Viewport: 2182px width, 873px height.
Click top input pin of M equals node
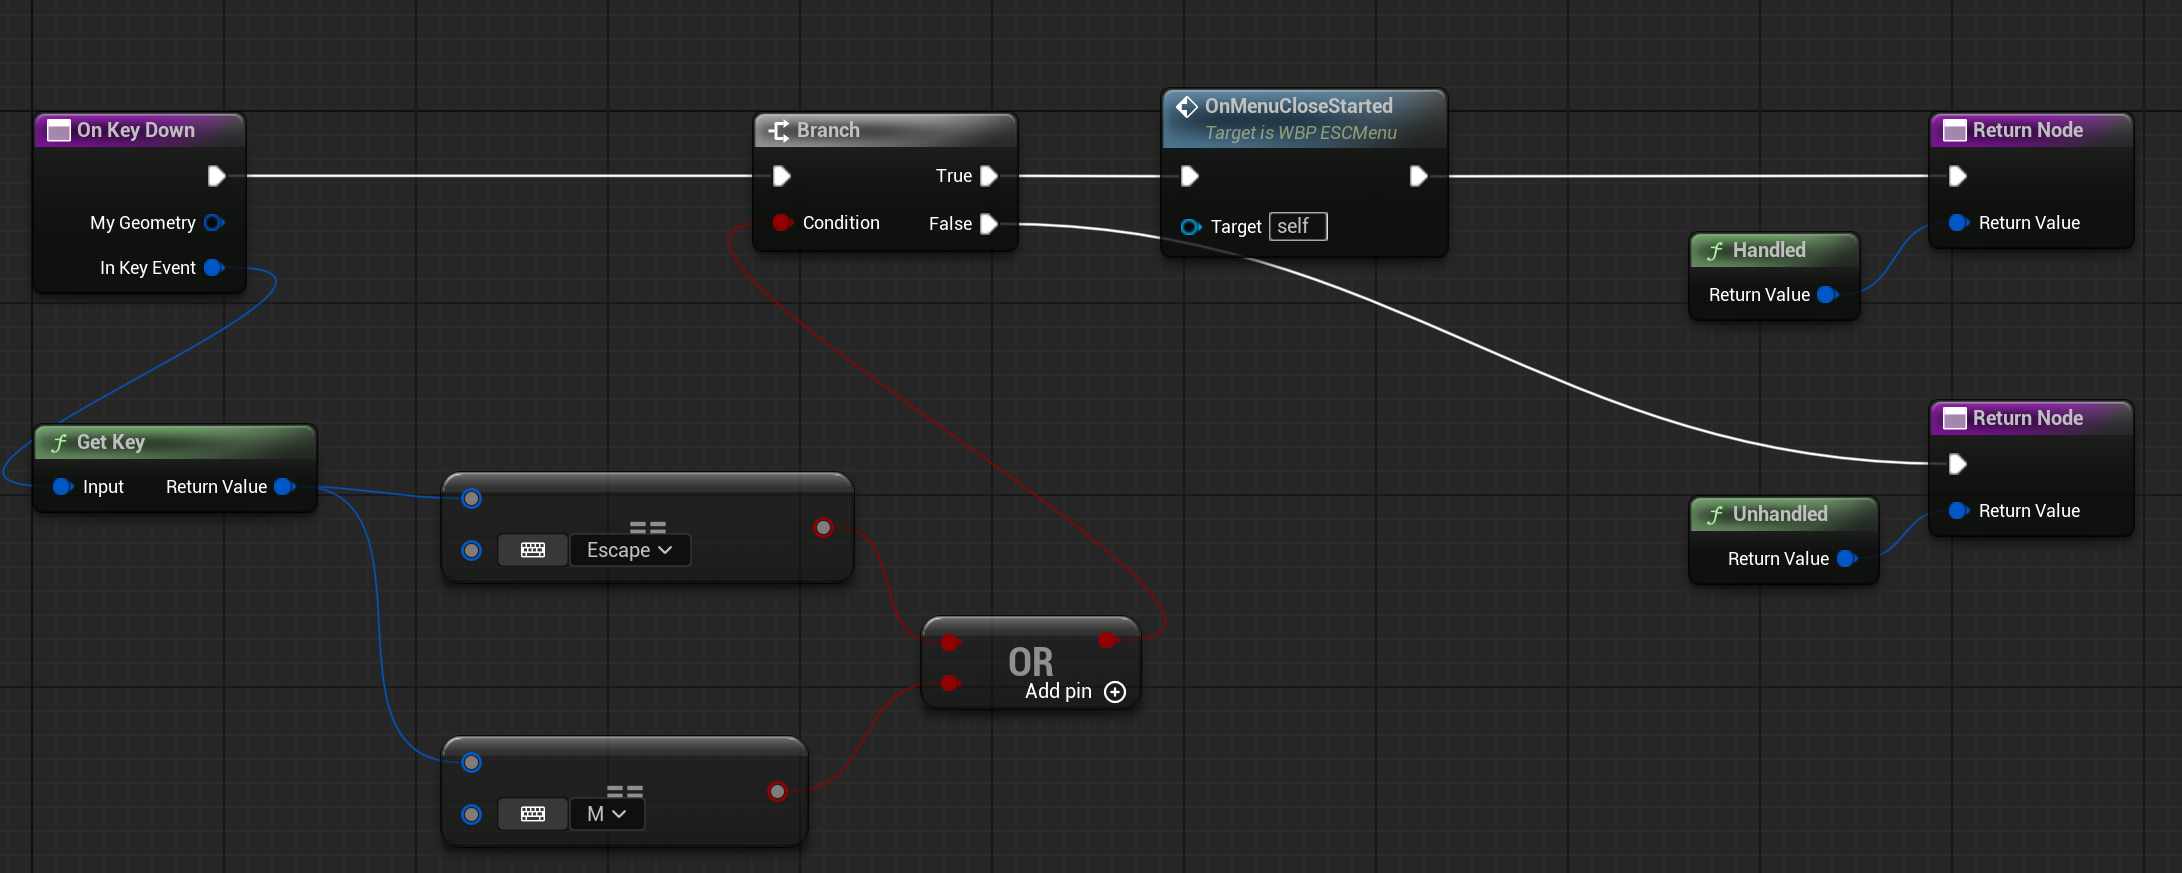click(x=472, y=762)
